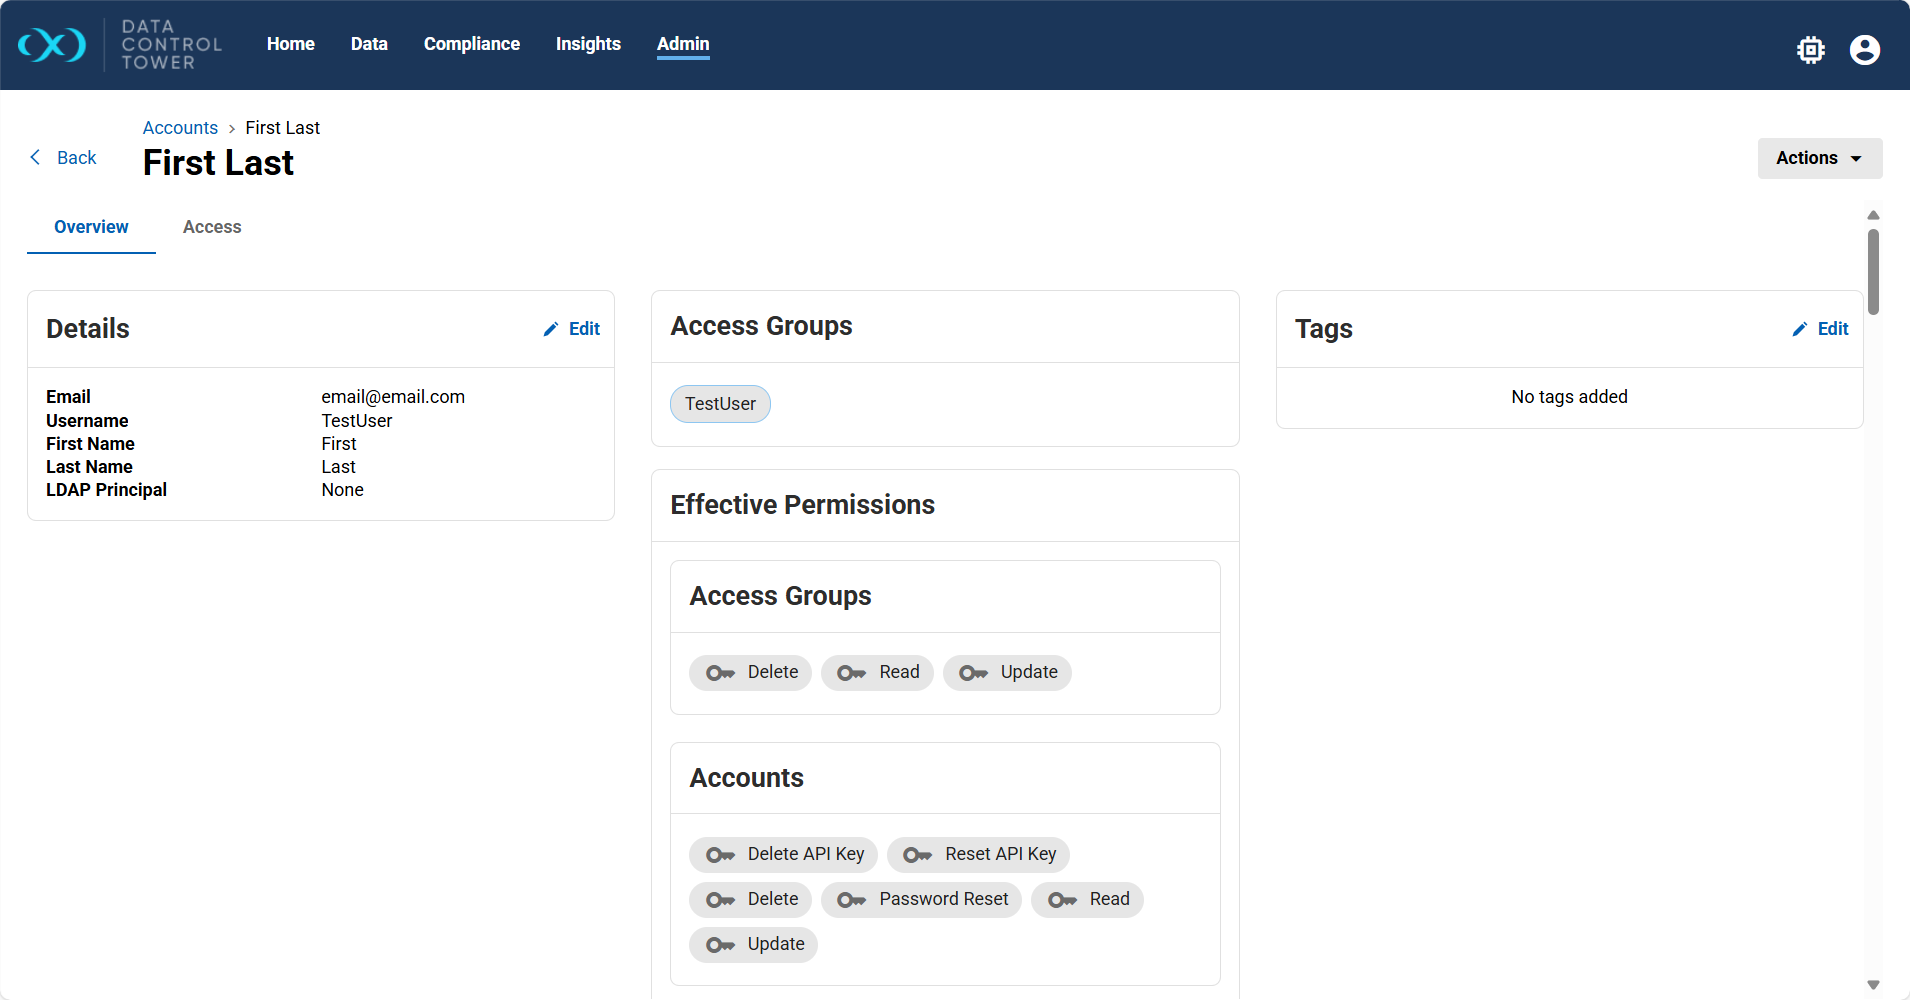Screen dimensions: 1910x1000
Task: Open the Data menu in the navbar
Action: (369, 44)
